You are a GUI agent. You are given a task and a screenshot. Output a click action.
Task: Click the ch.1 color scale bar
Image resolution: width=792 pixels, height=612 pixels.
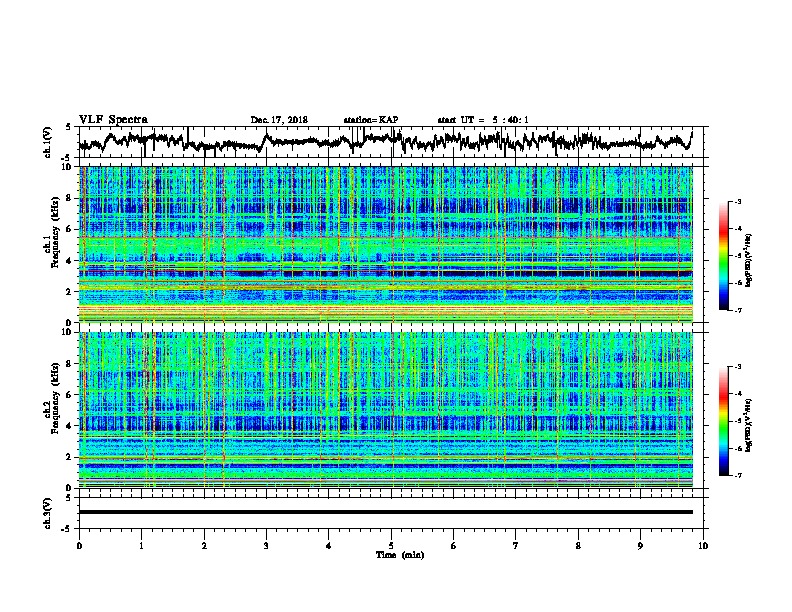pyautogui.click(x=723, y=256)
